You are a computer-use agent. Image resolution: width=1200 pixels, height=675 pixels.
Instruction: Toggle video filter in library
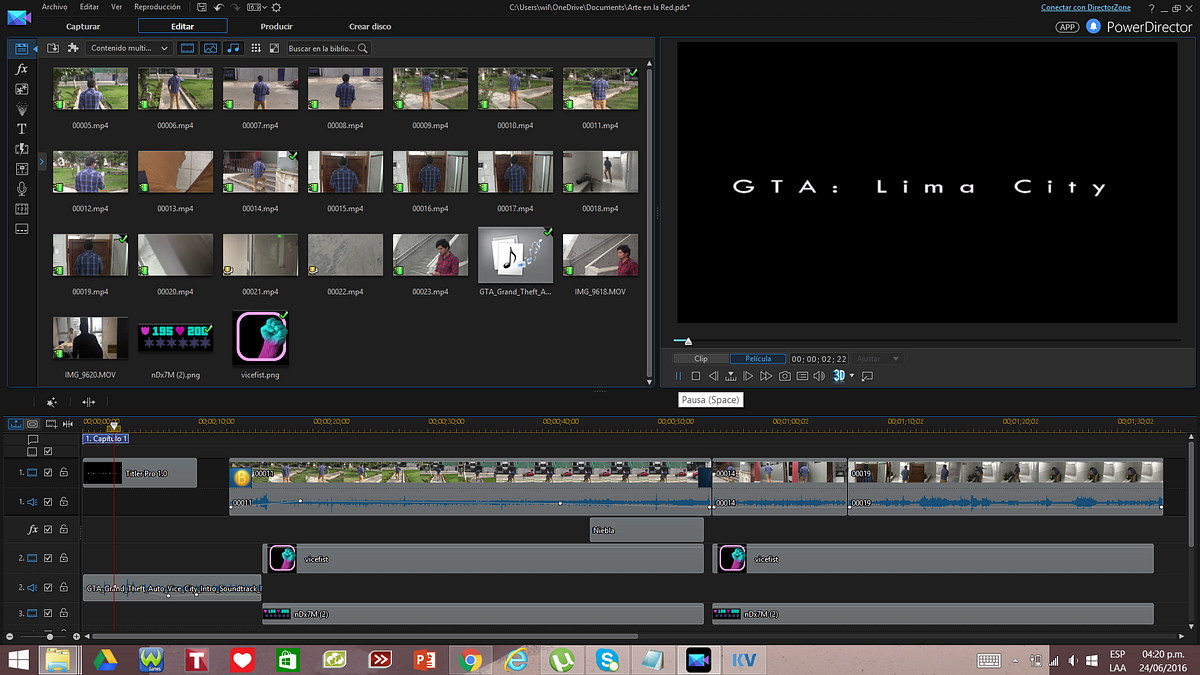tap(187, 48)
